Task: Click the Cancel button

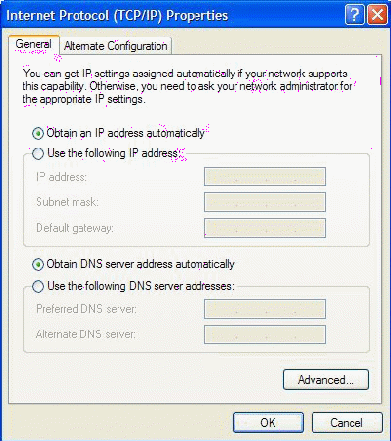Action: (x=347, y=423)
